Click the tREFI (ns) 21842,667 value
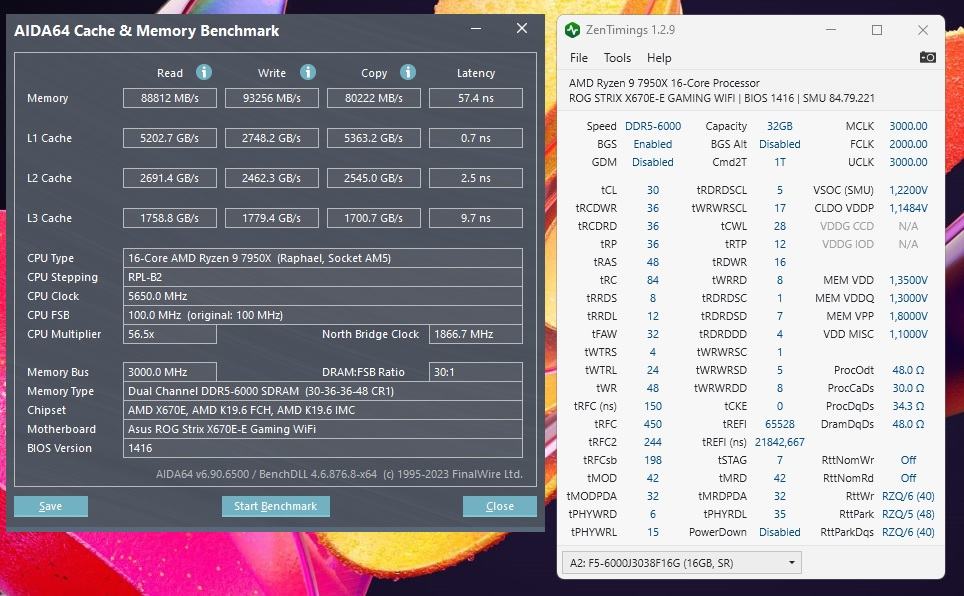This screenshot has height=596, width=964. [780, 442]
